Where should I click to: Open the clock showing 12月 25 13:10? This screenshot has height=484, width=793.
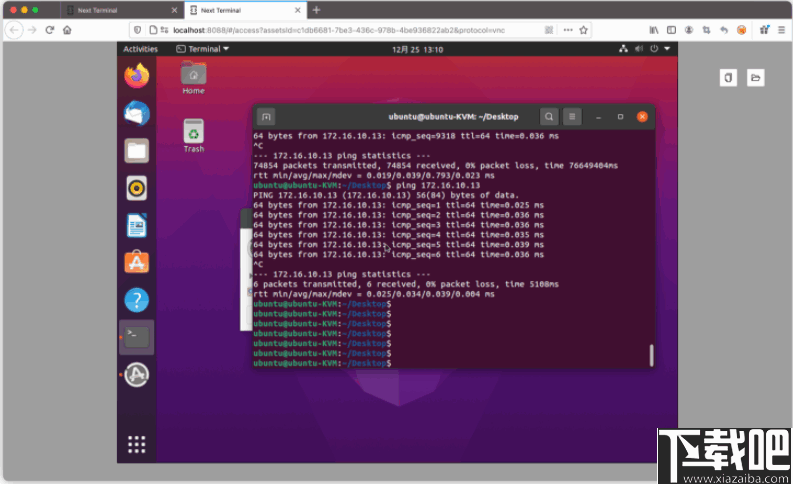(x=418, y=50)
